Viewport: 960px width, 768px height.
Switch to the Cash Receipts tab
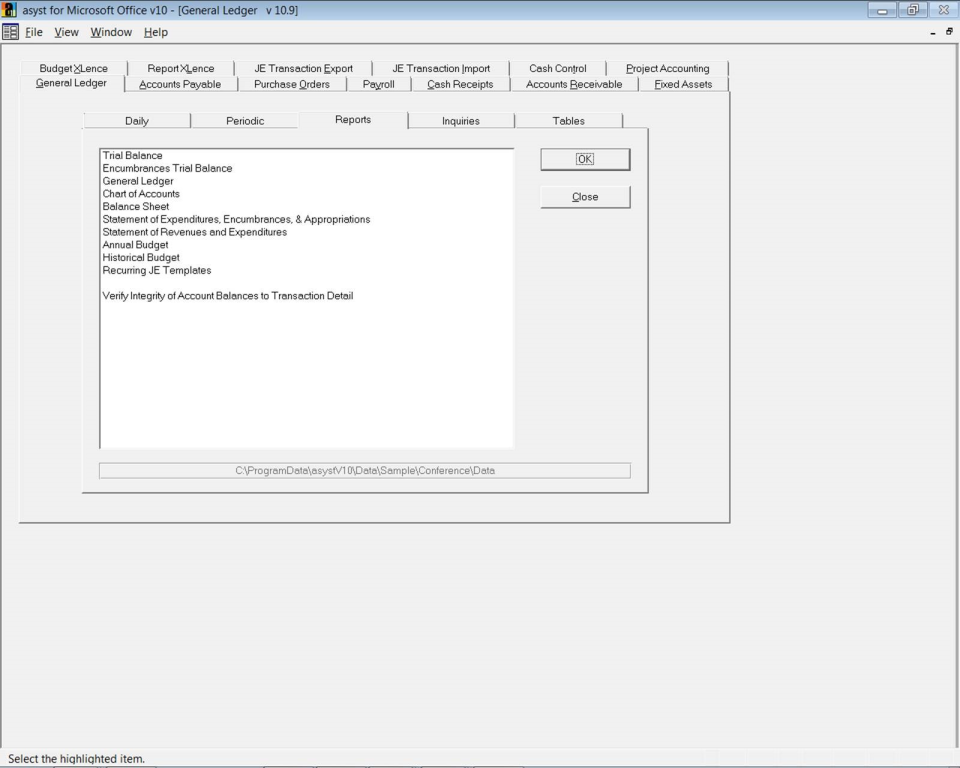[x=460, y=85]
